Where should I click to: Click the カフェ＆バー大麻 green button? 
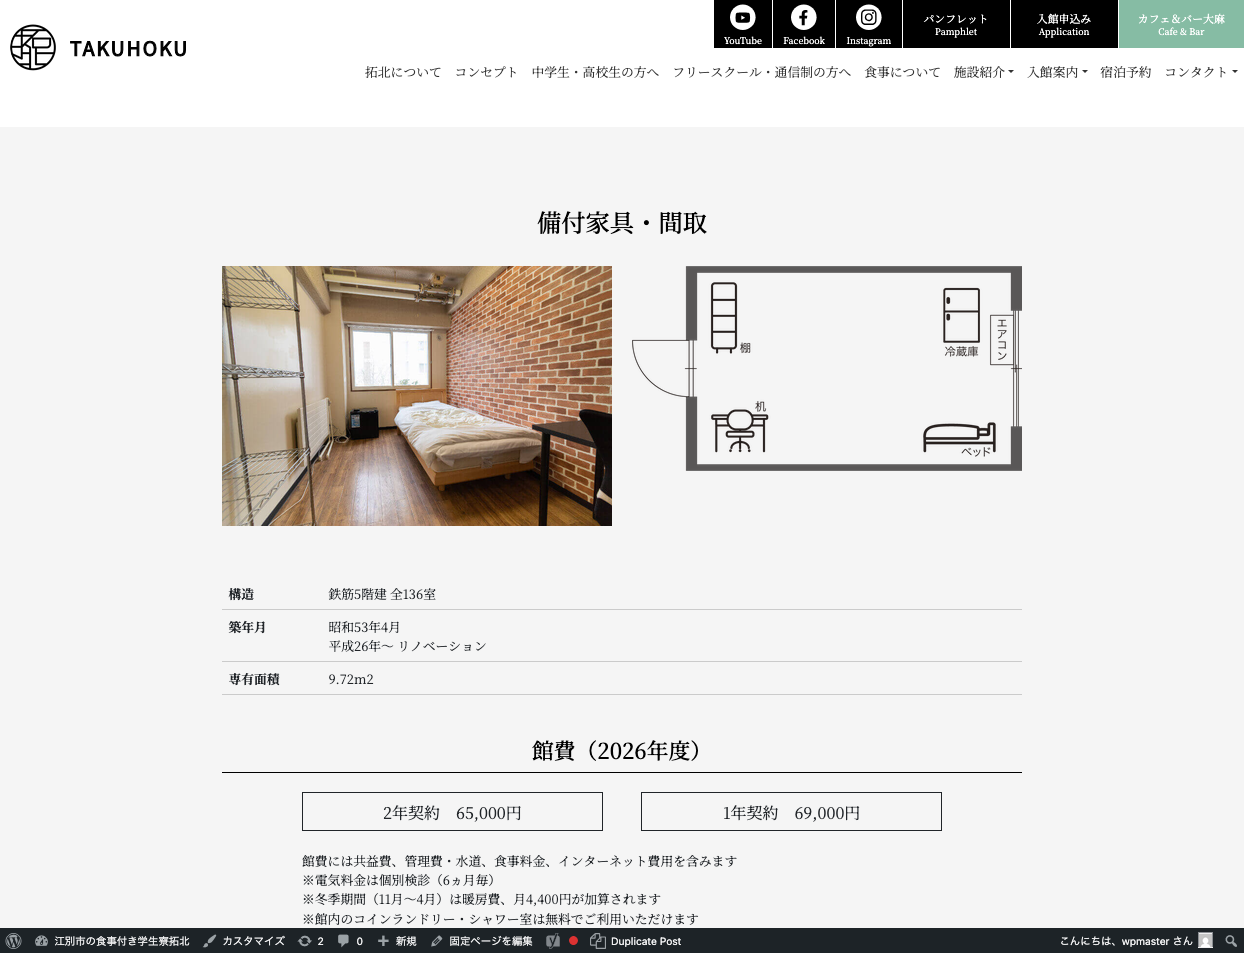[x=1181, y=24]
